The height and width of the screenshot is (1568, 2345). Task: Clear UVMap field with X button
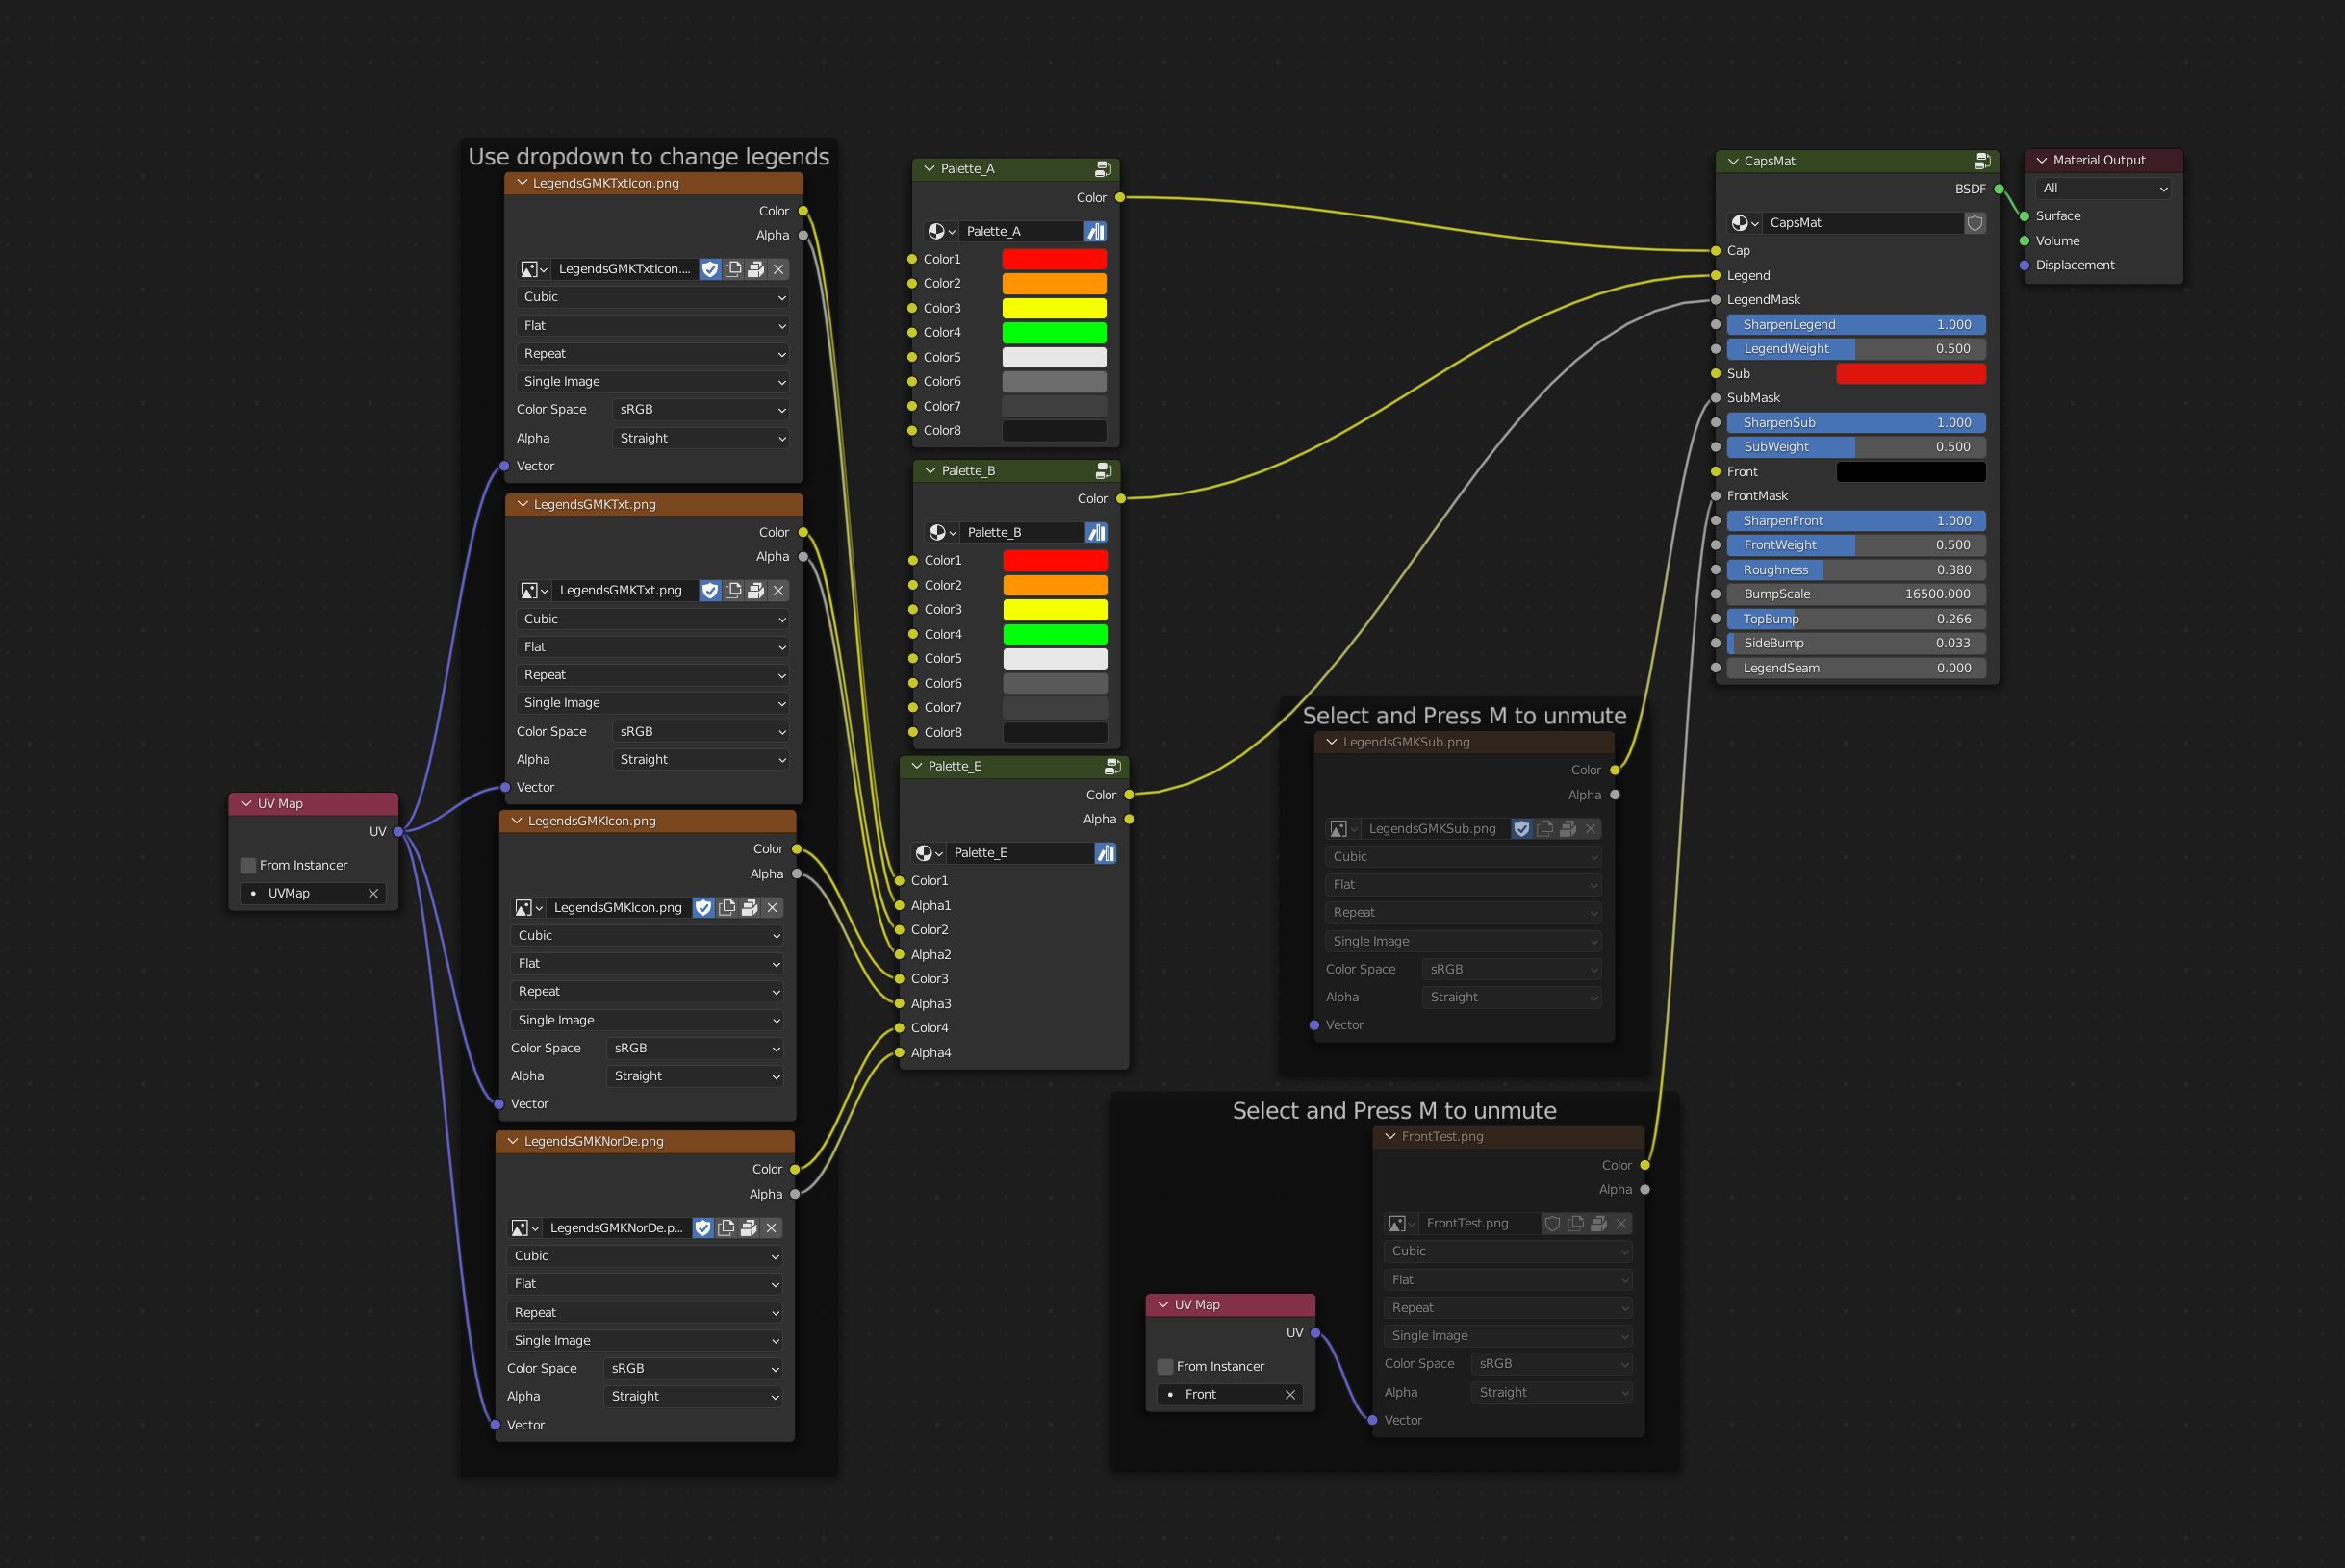[373, 894]
